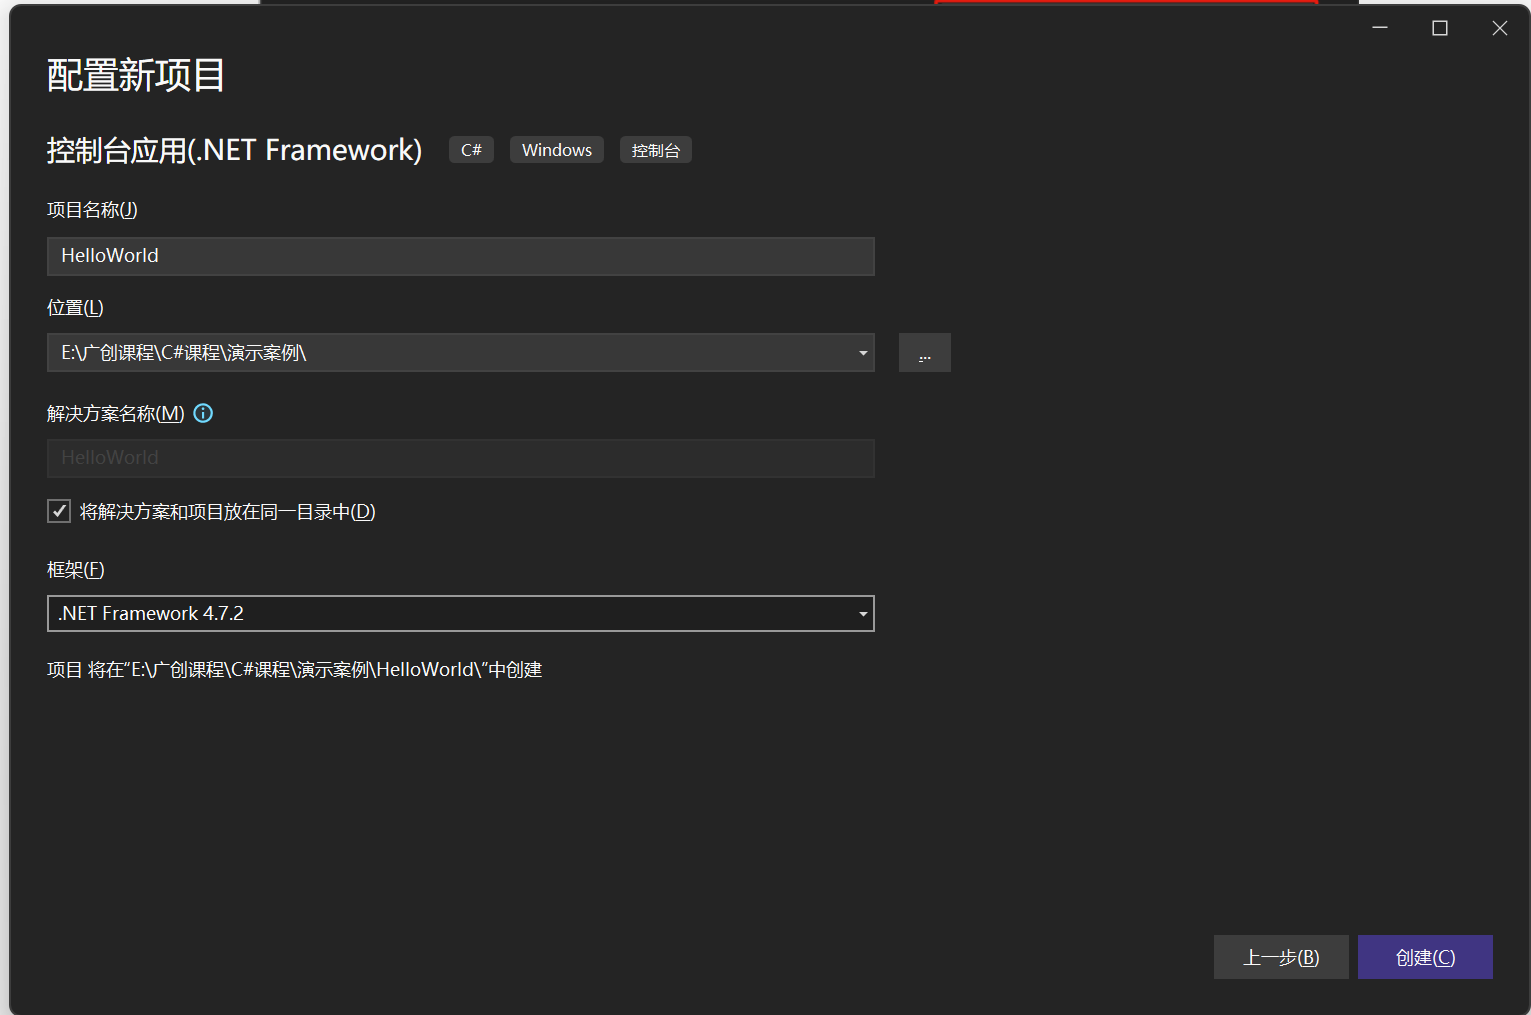Minimize the configure project window
1531x1015 pixels.
click(x=1380, y=28)
